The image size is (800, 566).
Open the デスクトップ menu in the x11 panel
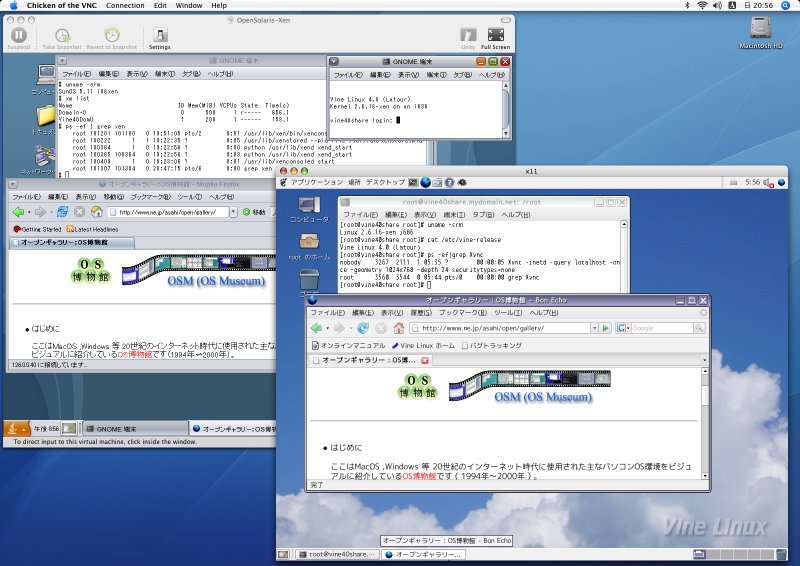(x=385, y=182)
